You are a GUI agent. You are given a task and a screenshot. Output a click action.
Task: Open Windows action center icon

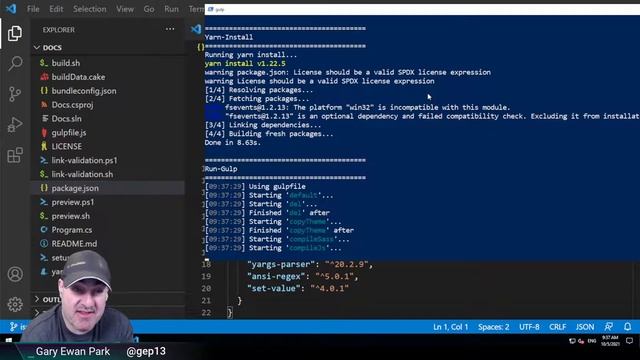(x=629, y=341)
